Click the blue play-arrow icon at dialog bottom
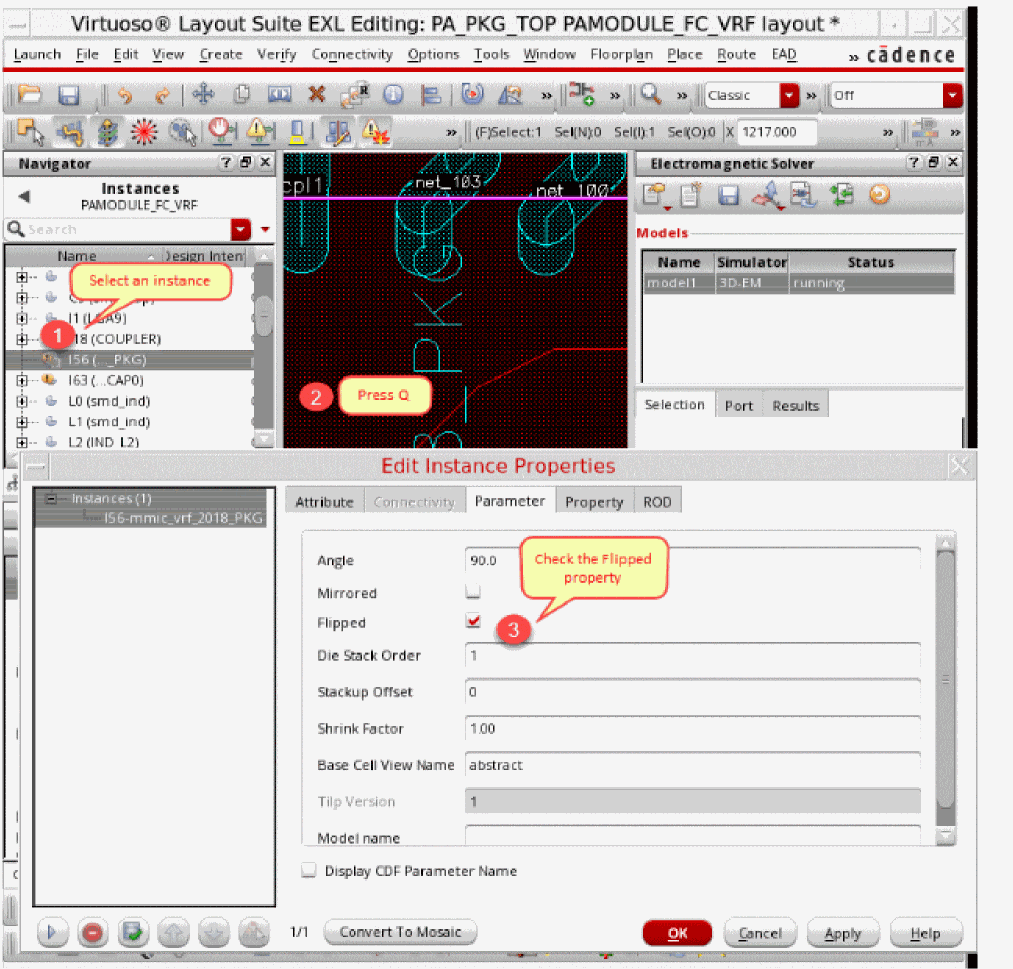Viewport: 1013px width, 969px height. click(52, 932)
